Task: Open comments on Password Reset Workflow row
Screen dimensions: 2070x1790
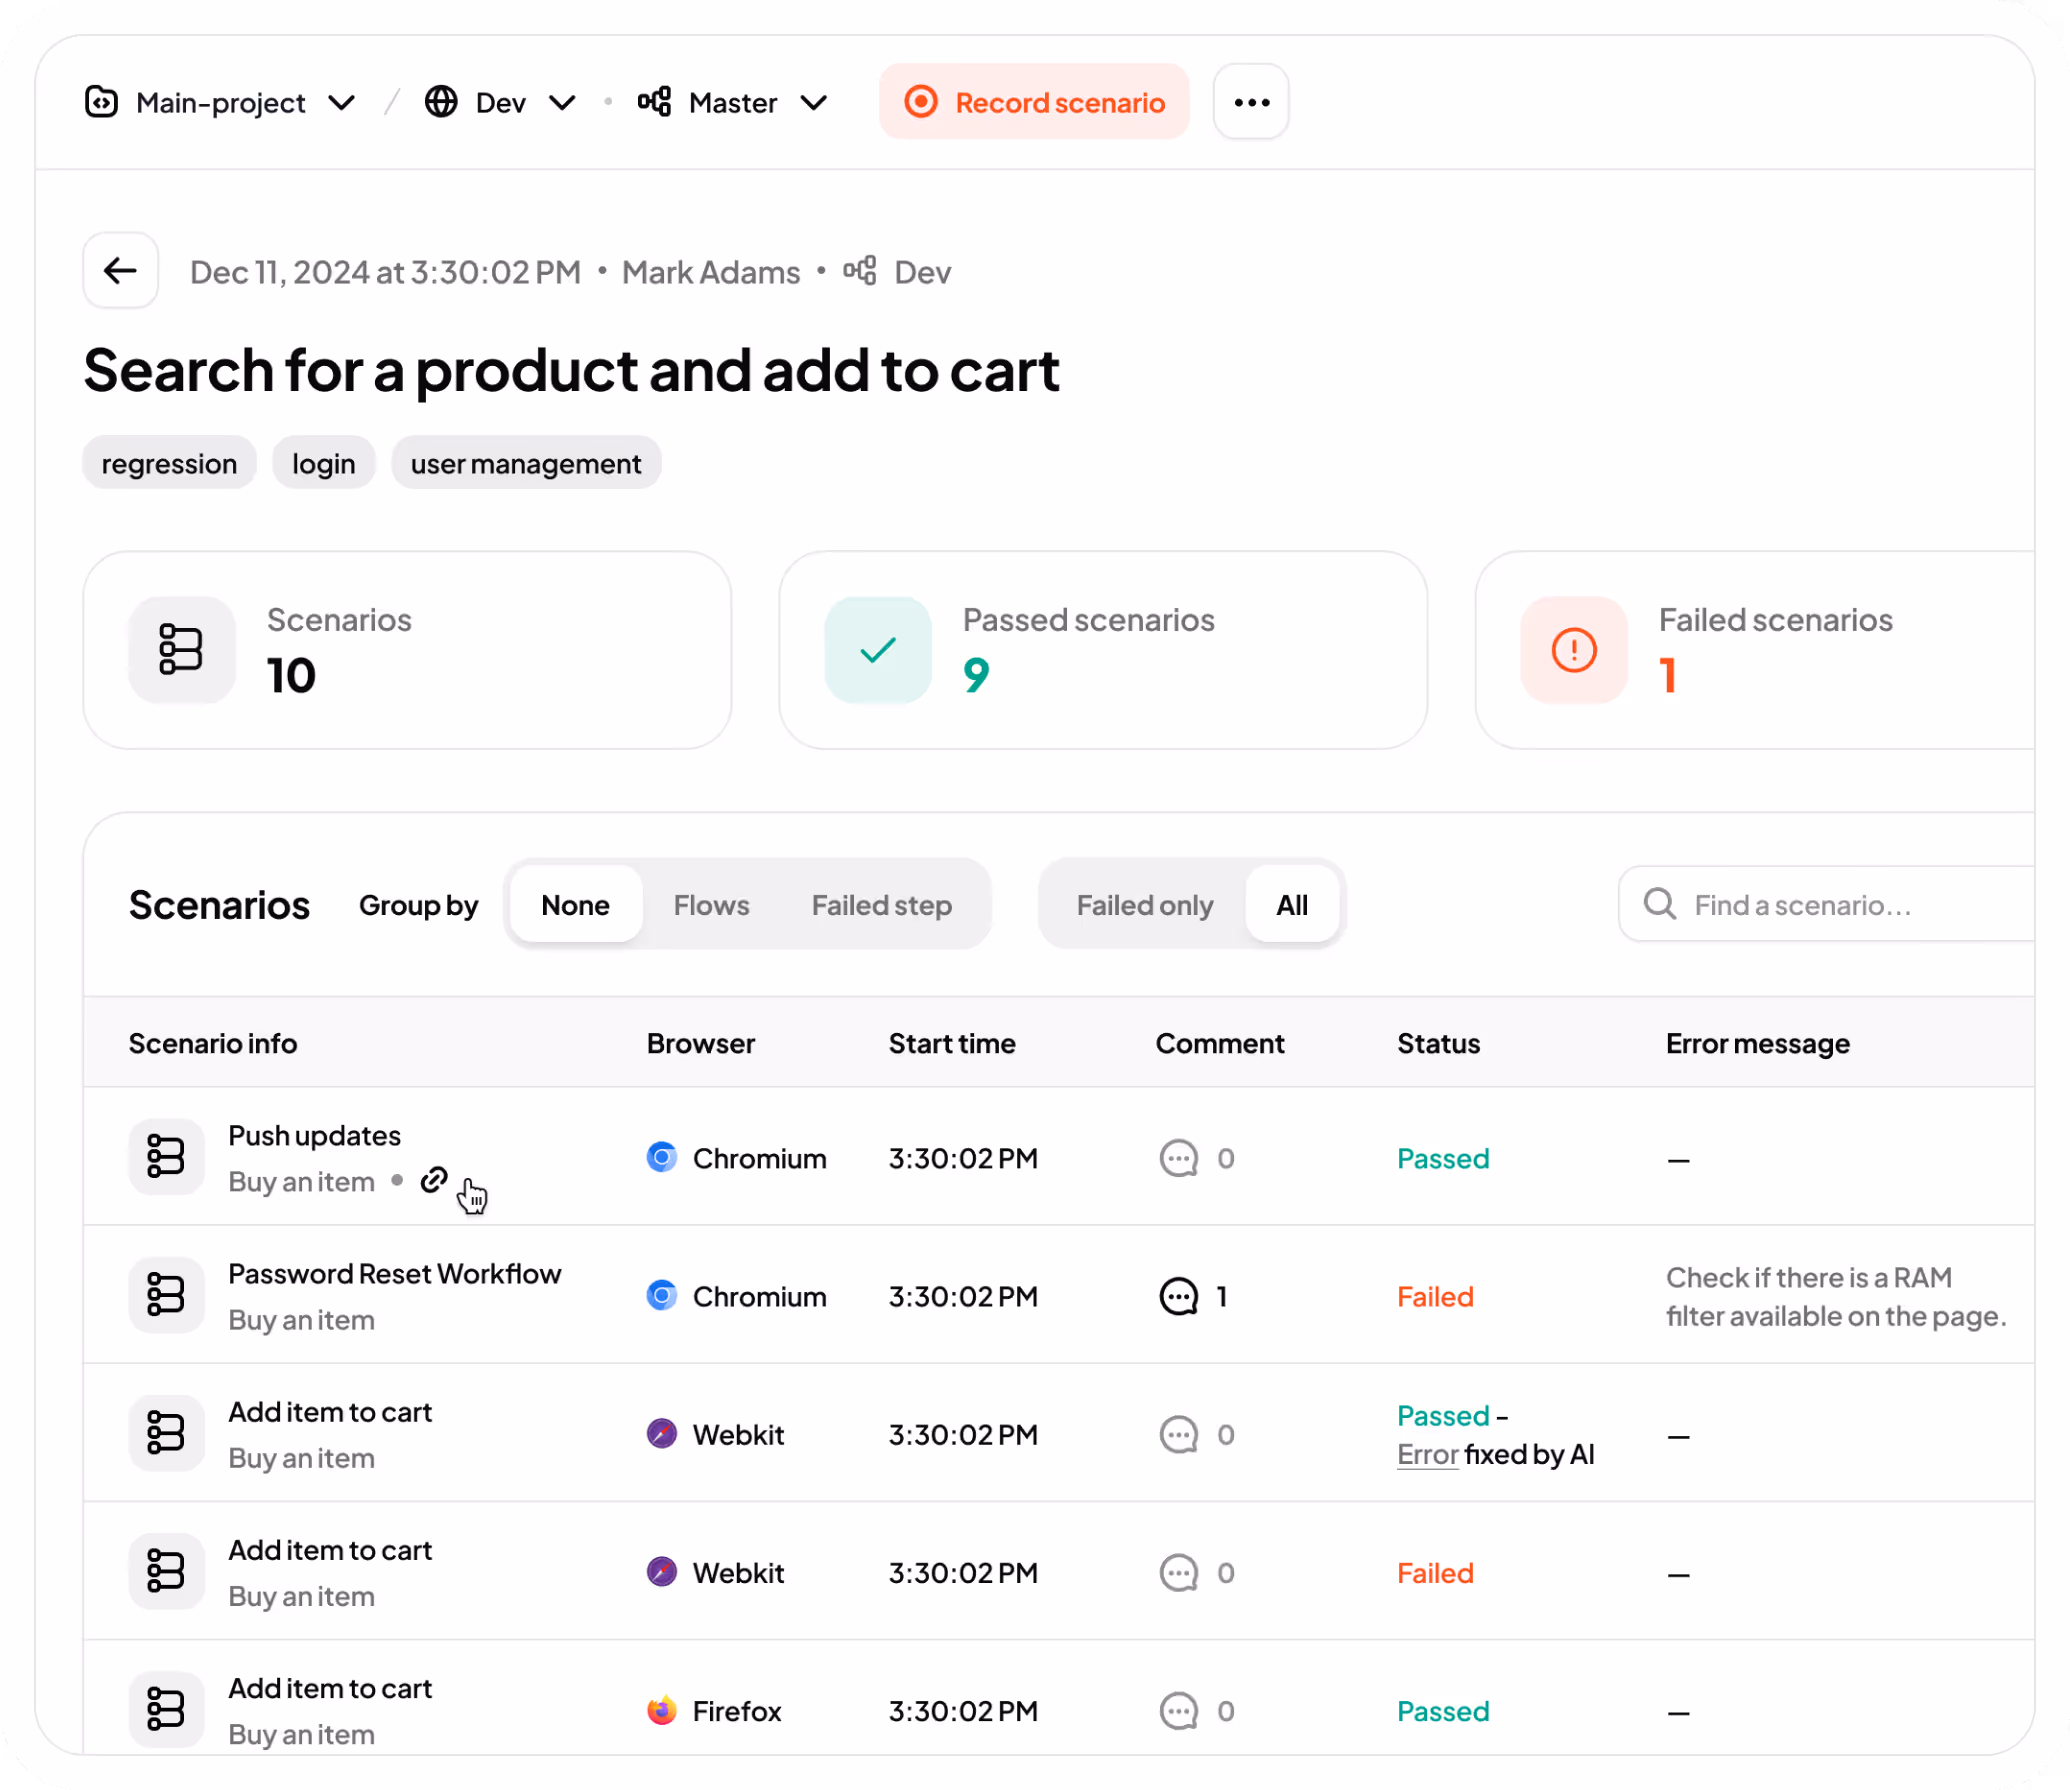Action: click(x=1179, y=1297)
